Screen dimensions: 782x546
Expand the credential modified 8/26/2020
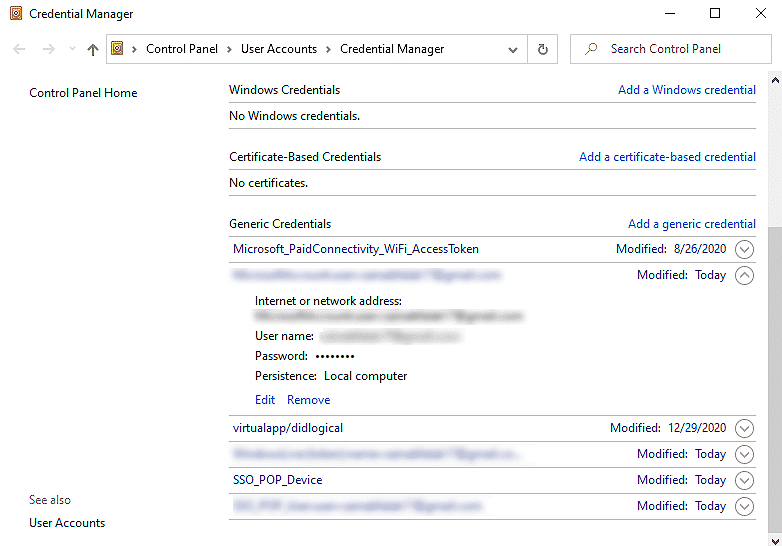tap(744, 249)
